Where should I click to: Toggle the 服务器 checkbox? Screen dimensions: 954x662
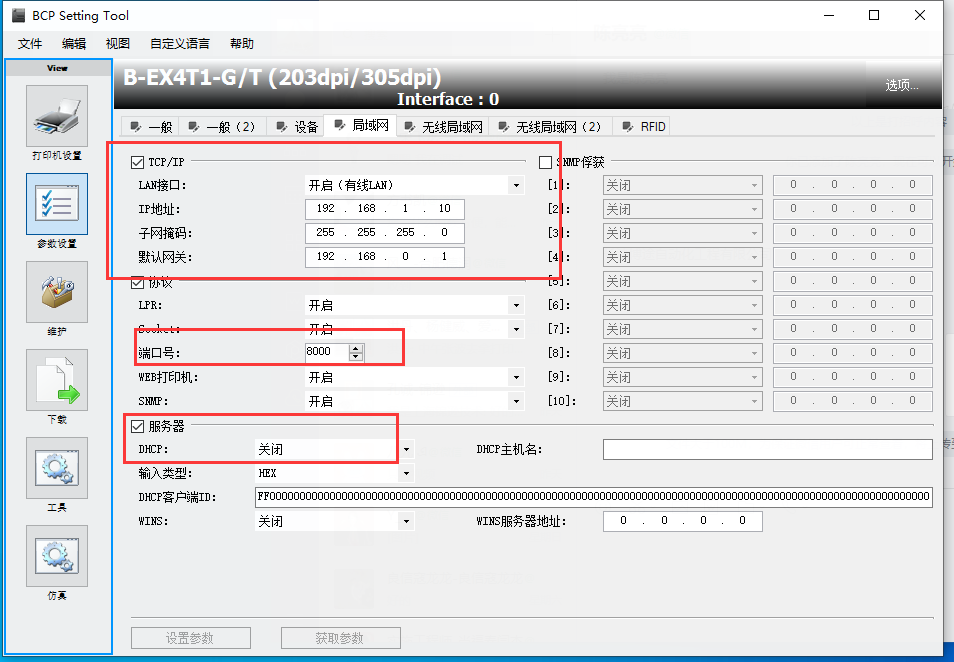[138, 427]
